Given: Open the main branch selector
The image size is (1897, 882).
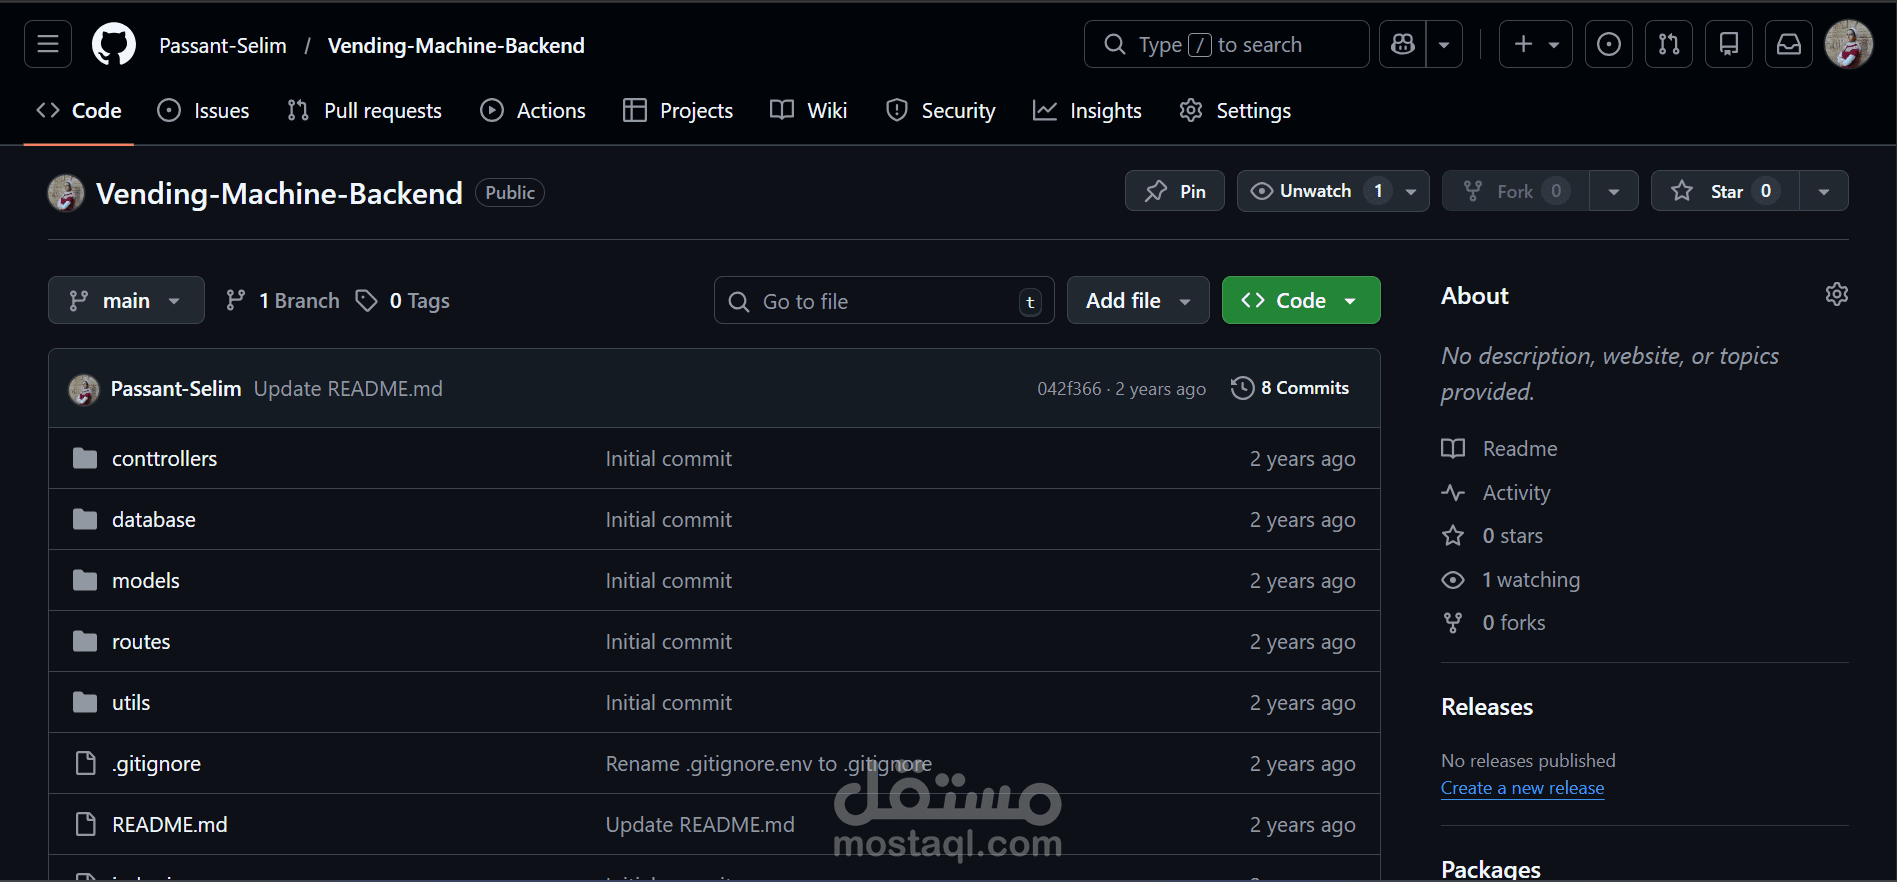Looking at the screenshot, I should (126, 300).
